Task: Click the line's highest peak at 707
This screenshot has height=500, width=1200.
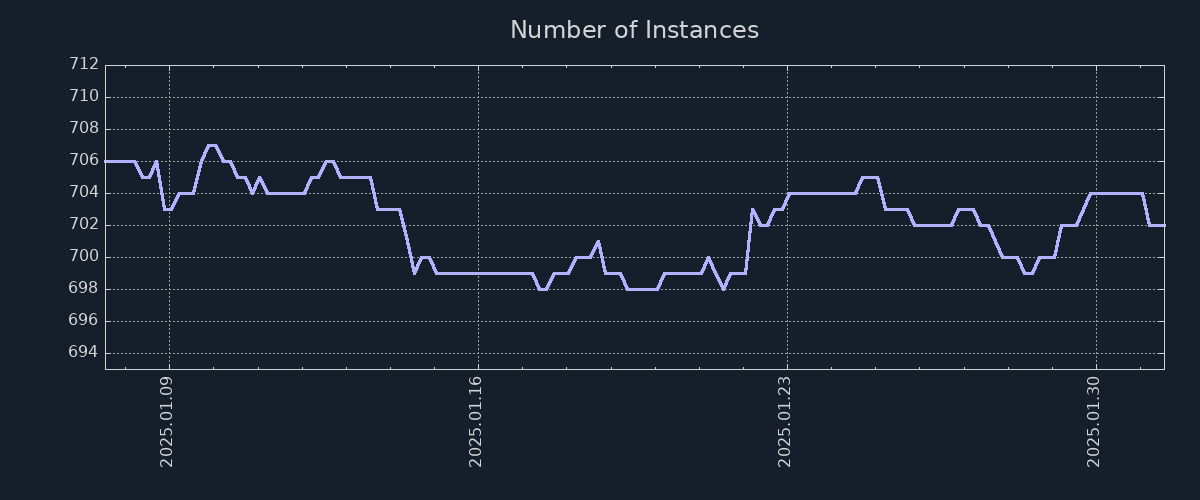Action: point(211,145)
